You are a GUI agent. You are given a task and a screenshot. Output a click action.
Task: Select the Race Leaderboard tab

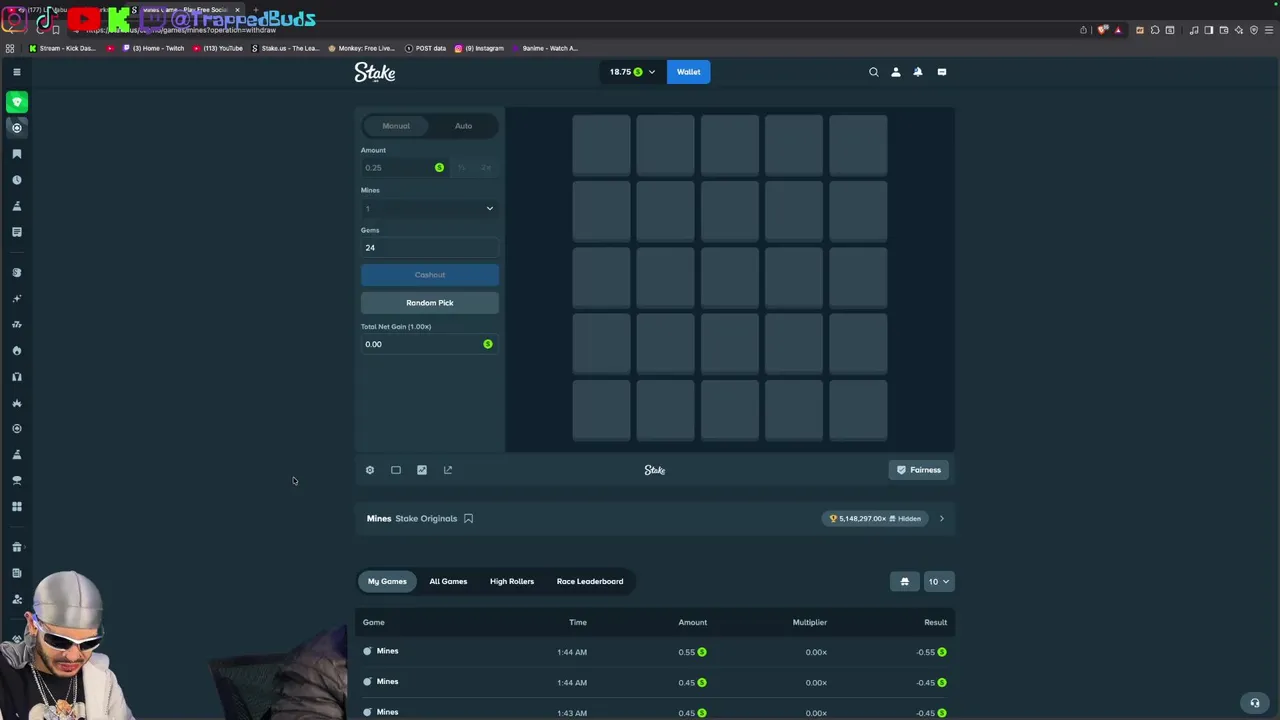click(590, 582)
